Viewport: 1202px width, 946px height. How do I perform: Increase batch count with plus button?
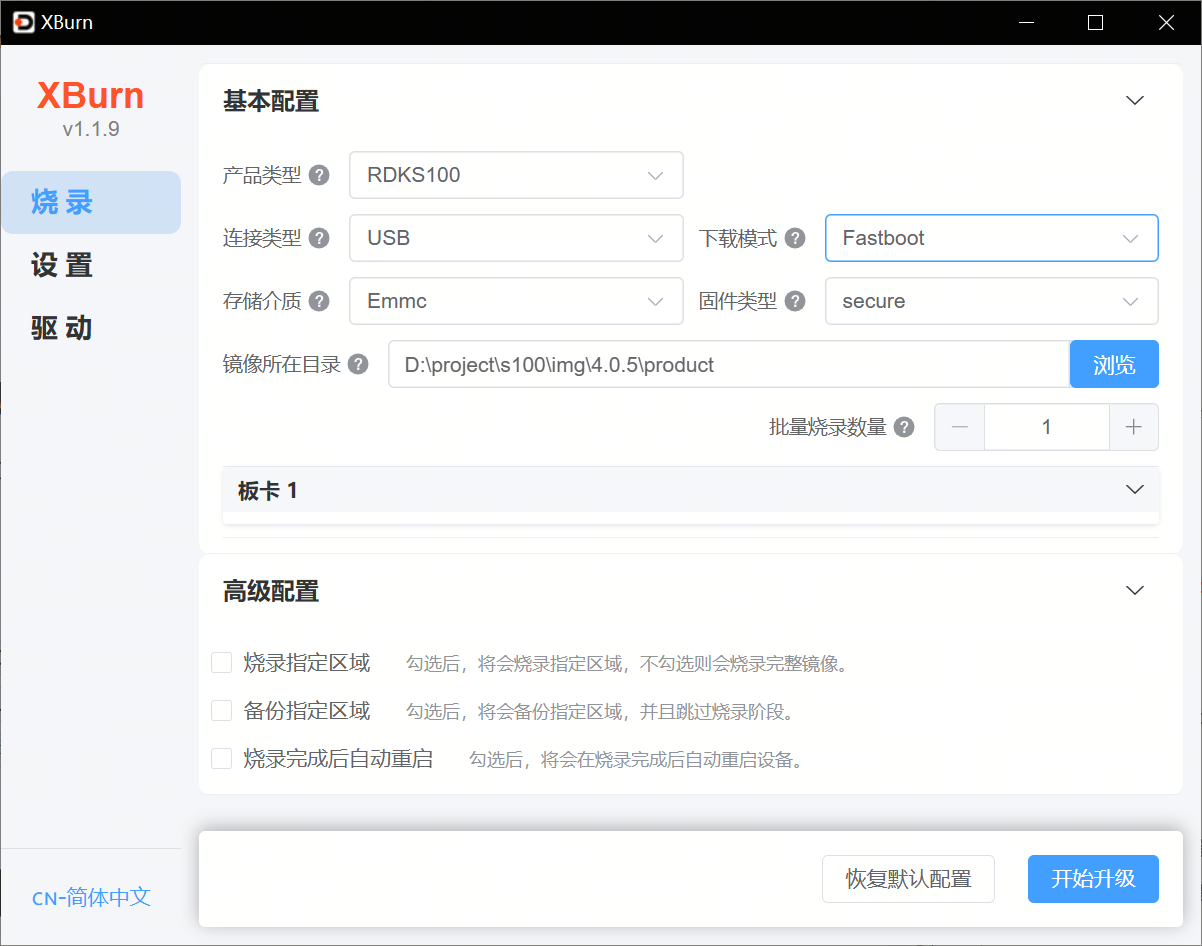click(x=1133, y=427)
